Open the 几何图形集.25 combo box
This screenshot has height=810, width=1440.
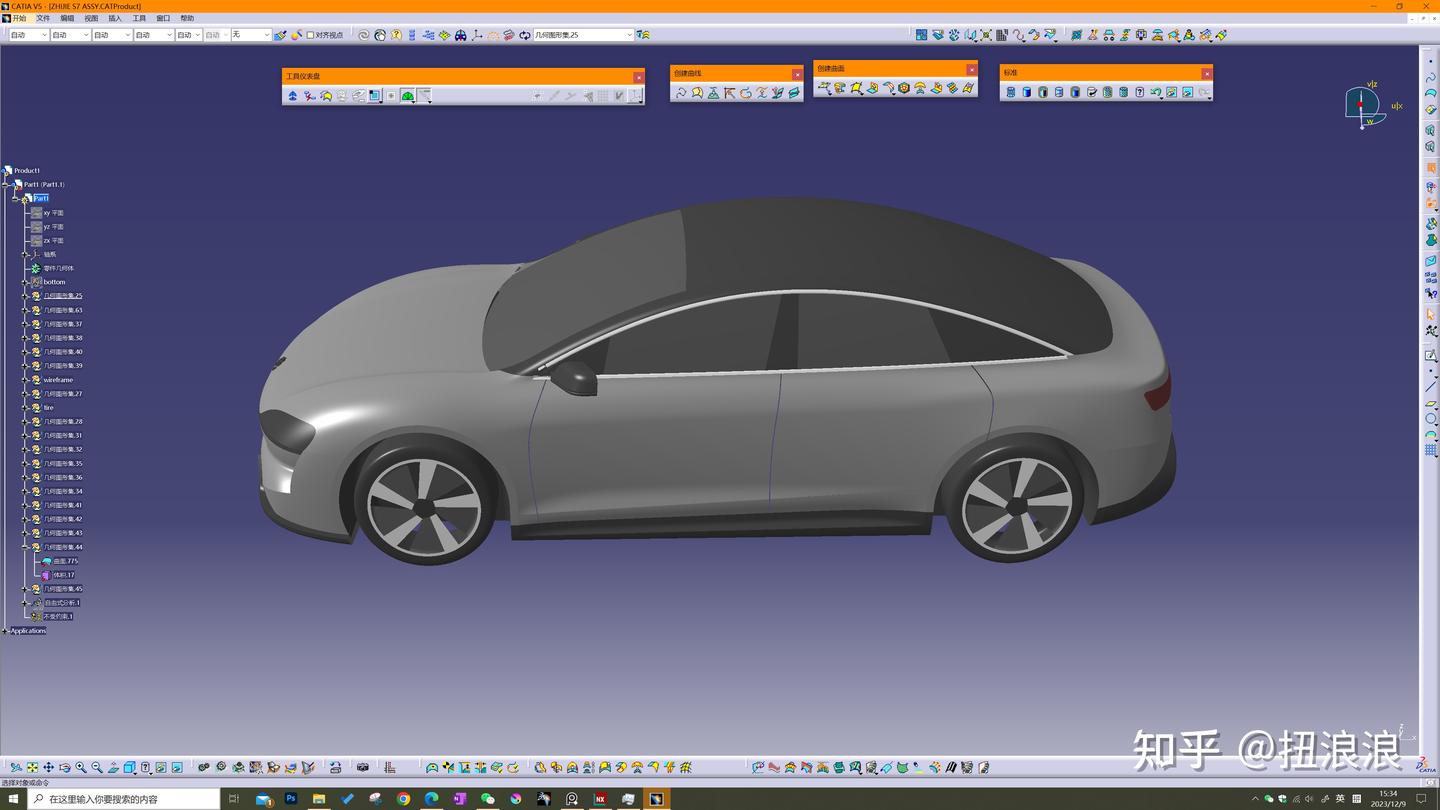(x=627, y=33)
